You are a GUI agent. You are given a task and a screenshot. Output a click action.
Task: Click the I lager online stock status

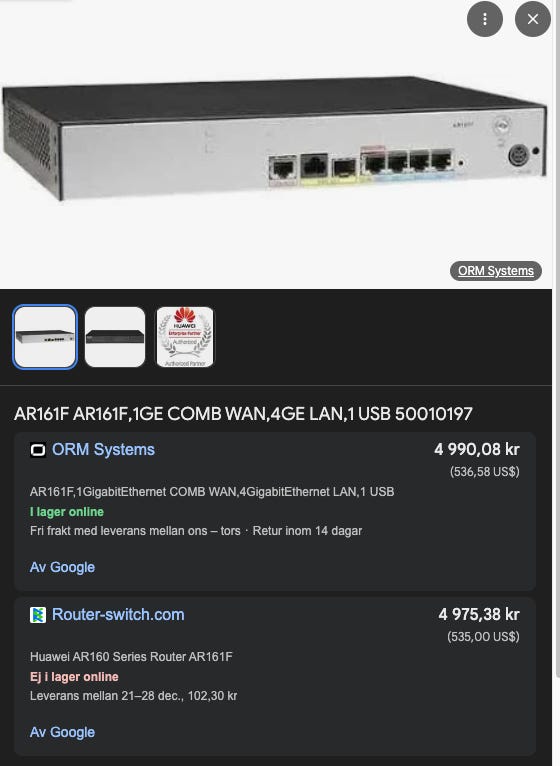(x=67, y=511)
